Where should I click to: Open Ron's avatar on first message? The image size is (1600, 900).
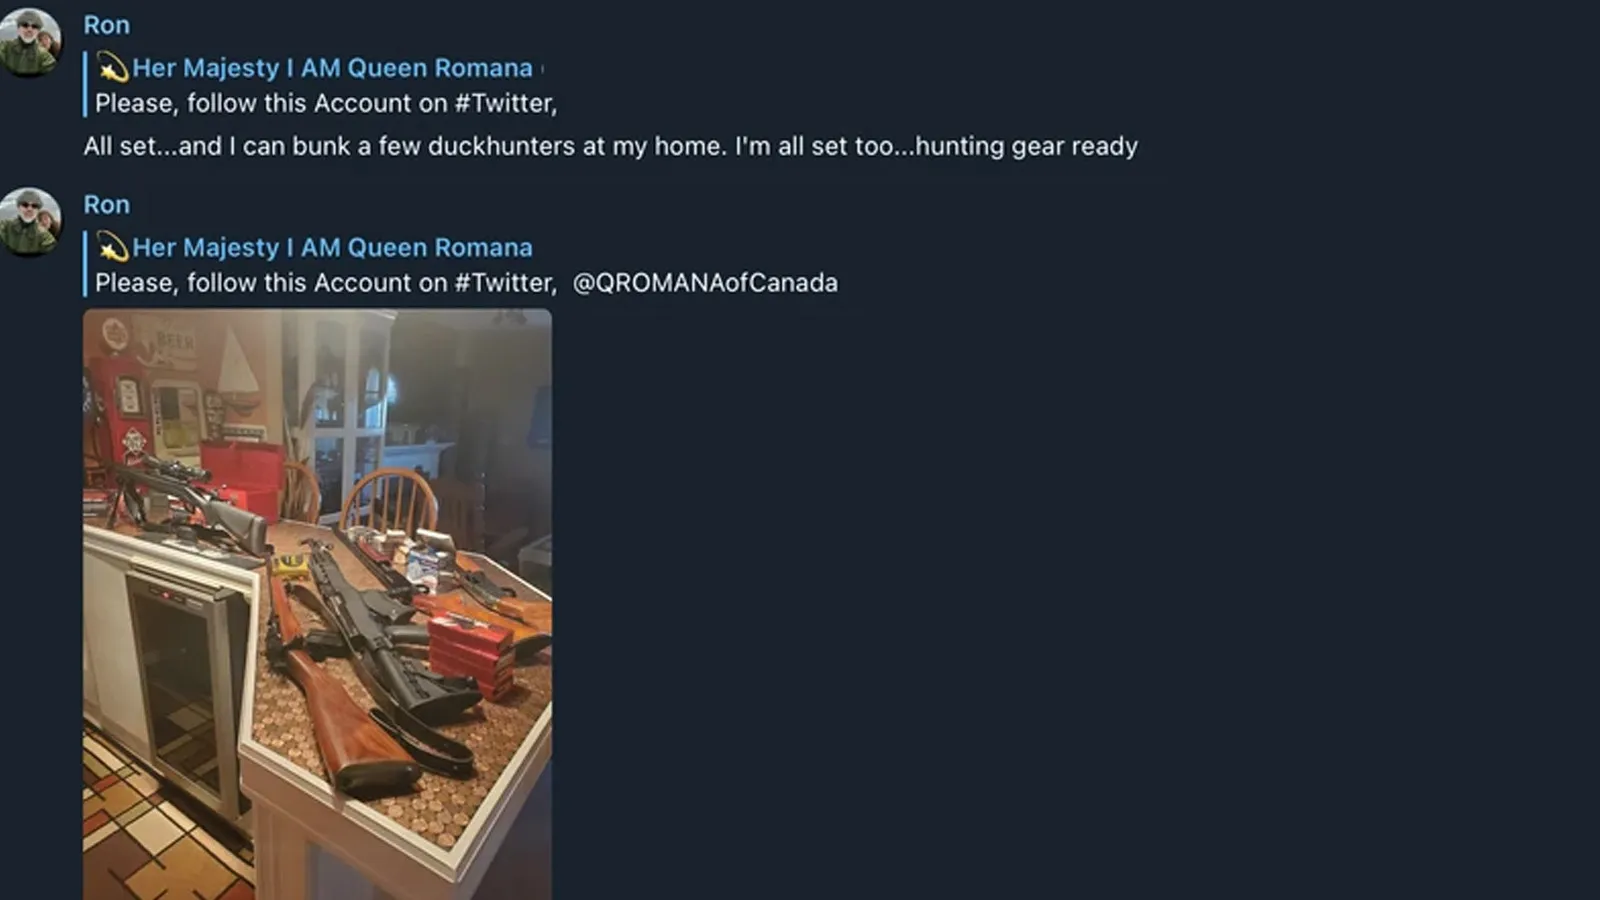pyautogui.click(x=31, y=42)
